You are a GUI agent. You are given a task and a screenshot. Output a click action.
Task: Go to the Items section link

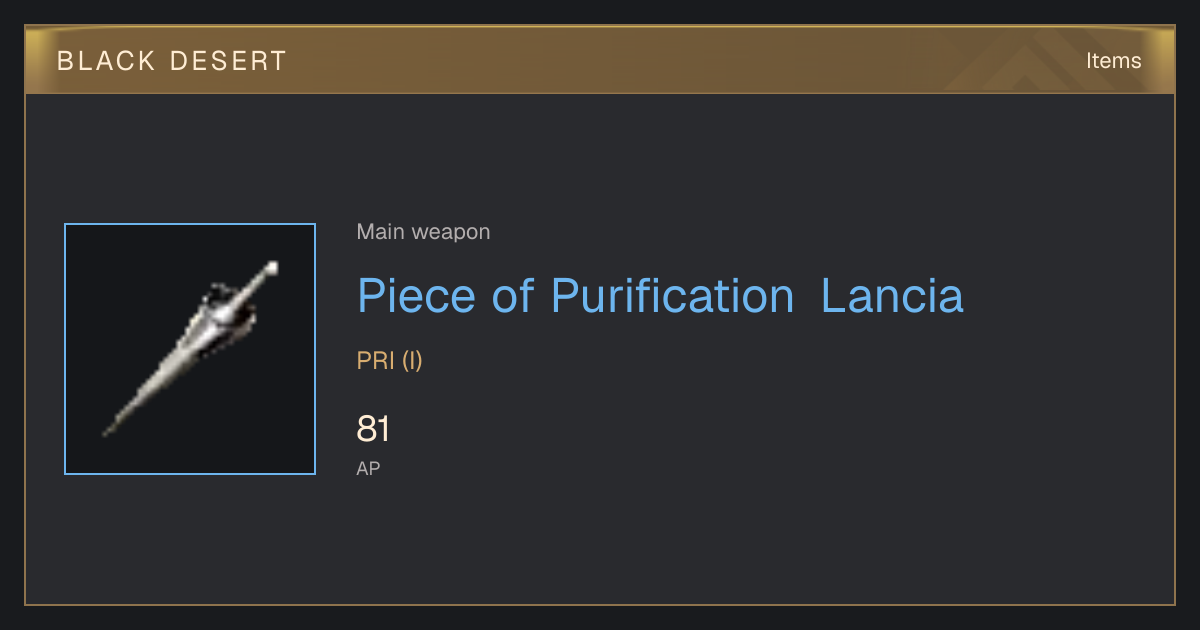(x=1113, y=61)
